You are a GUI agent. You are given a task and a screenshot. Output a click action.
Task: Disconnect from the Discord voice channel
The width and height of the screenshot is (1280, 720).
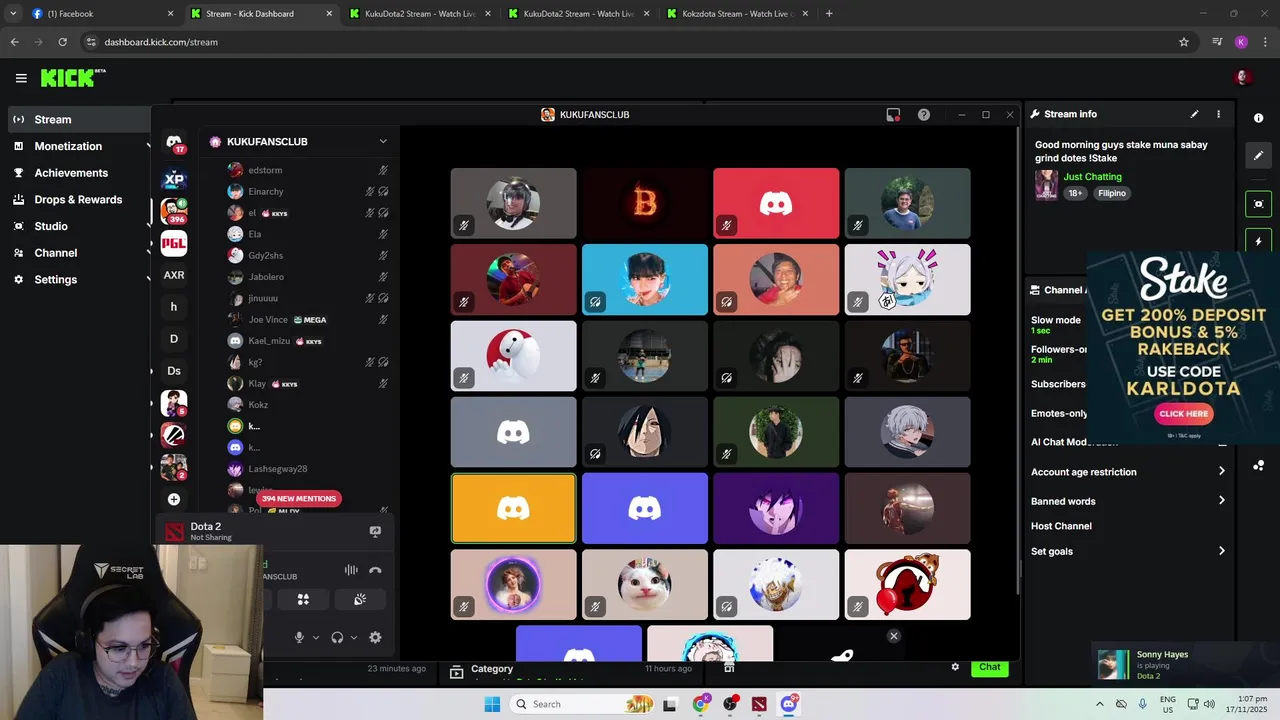pyautogui.click(x=375, y=570)
